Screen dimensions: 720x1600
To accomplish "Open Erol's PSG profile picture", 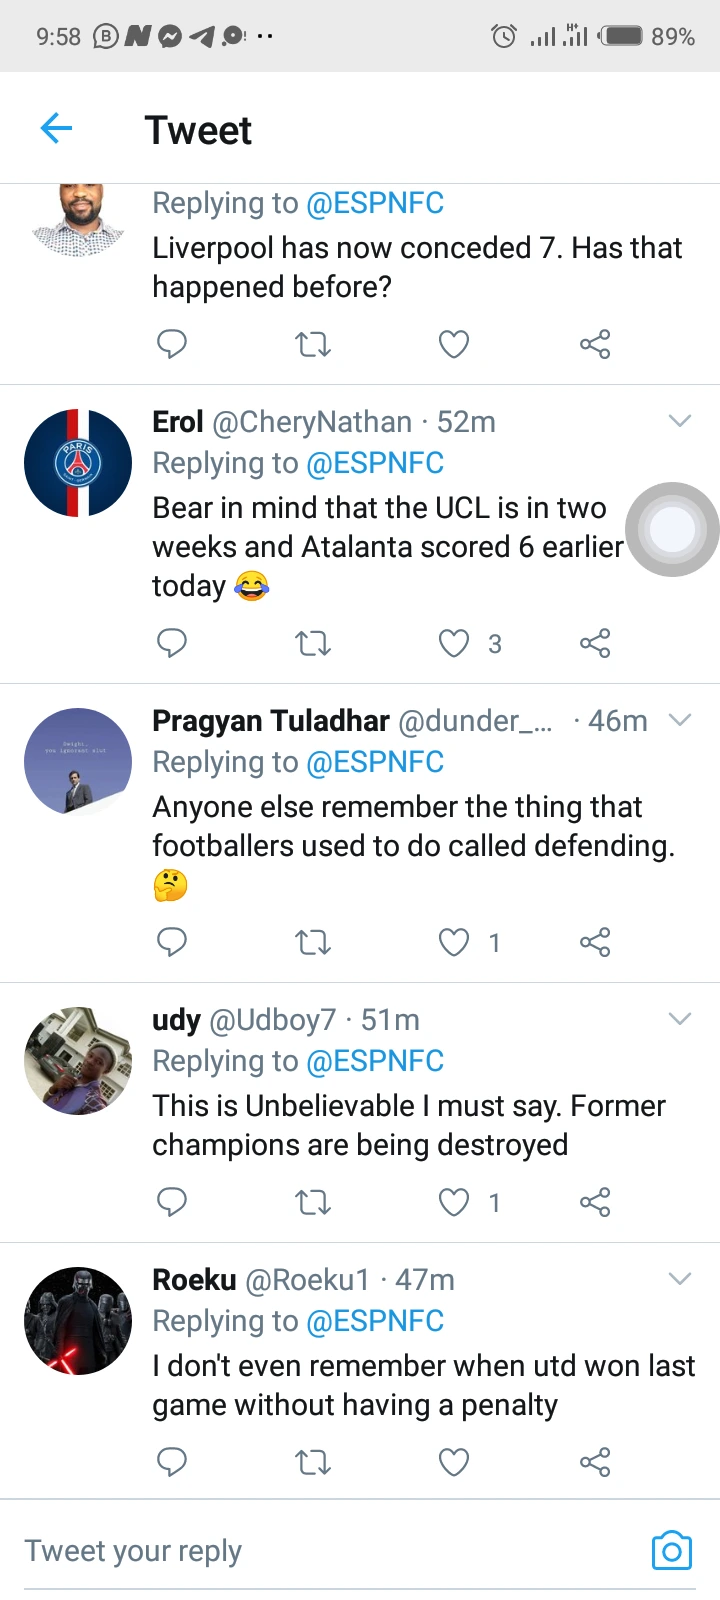I will (x=78, y=463).
